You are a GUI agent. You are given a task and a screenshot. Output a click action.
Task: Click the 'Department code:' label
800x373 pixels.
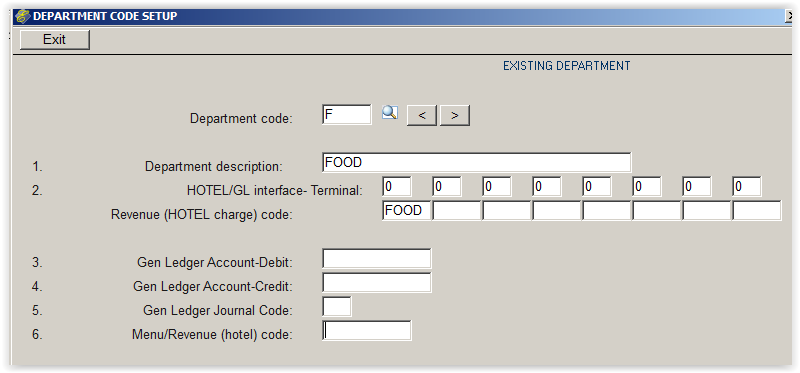[241, 118]
